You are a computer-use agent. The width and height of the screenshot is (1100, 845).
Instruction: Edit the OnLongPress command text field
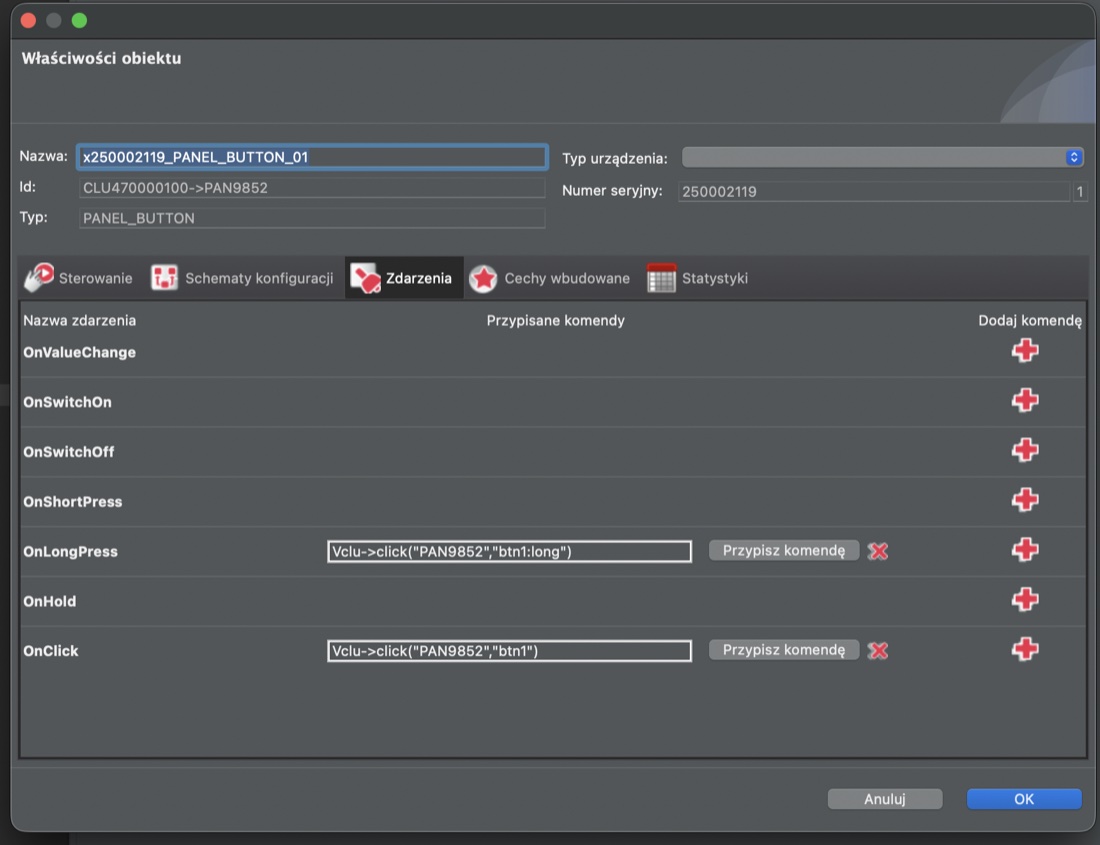[x=509, y=551]
